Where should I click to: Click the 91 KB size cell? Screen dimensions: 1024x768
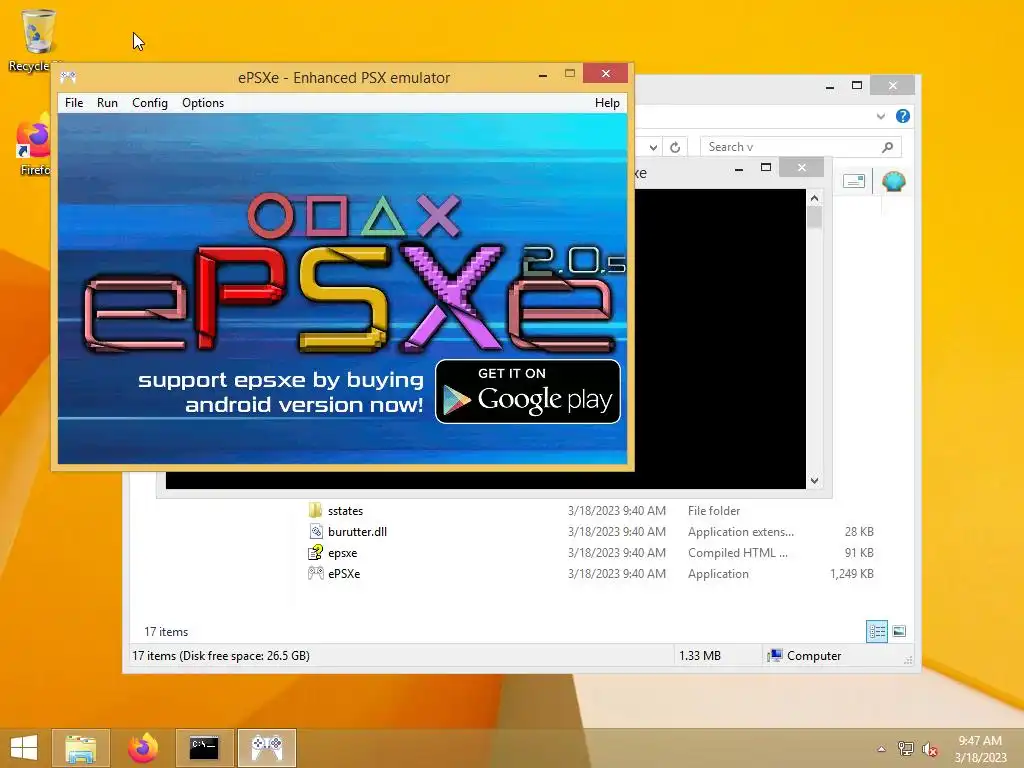tap(859, 552)
